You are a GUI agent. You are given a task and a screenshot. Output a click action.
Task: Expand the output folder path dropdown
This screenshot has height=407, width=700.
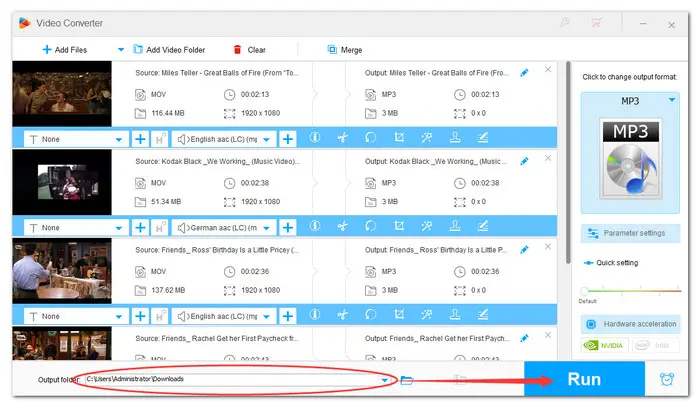386,380
